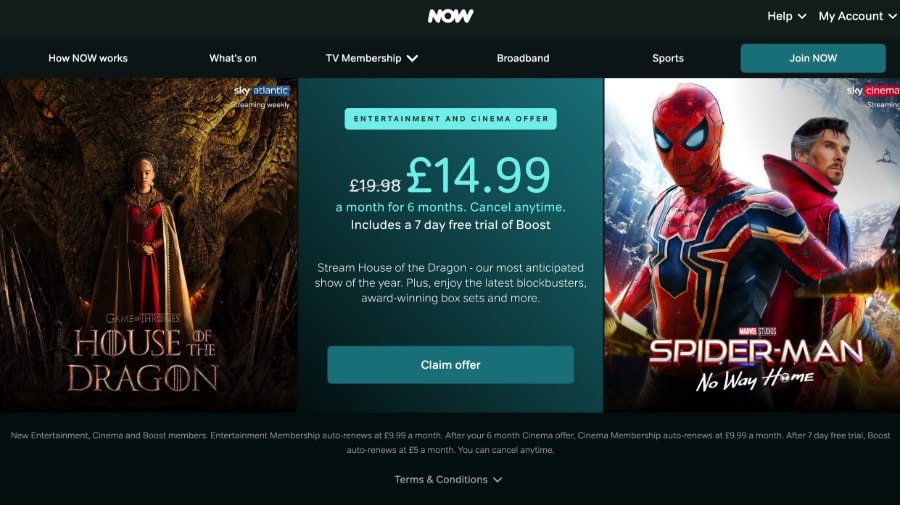Click the Join NOW button
This screenshot has height=505, width=900.
tap(813, 58)
